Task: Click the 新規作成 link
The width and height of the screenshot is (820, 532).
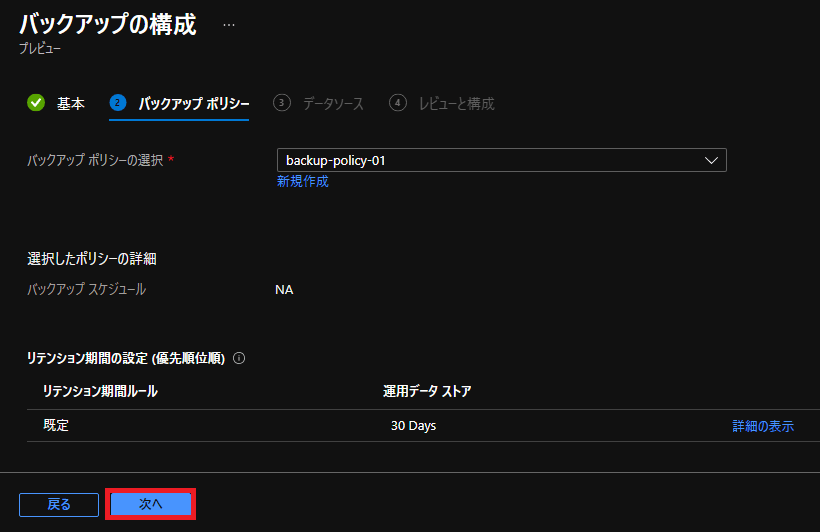Action: (x=302, y=181)
